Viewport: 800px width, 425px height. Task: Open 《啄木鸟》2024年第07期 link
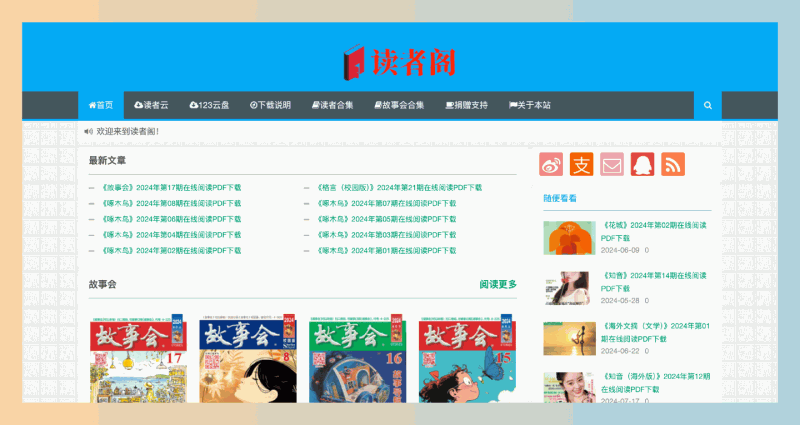(386, 204)
